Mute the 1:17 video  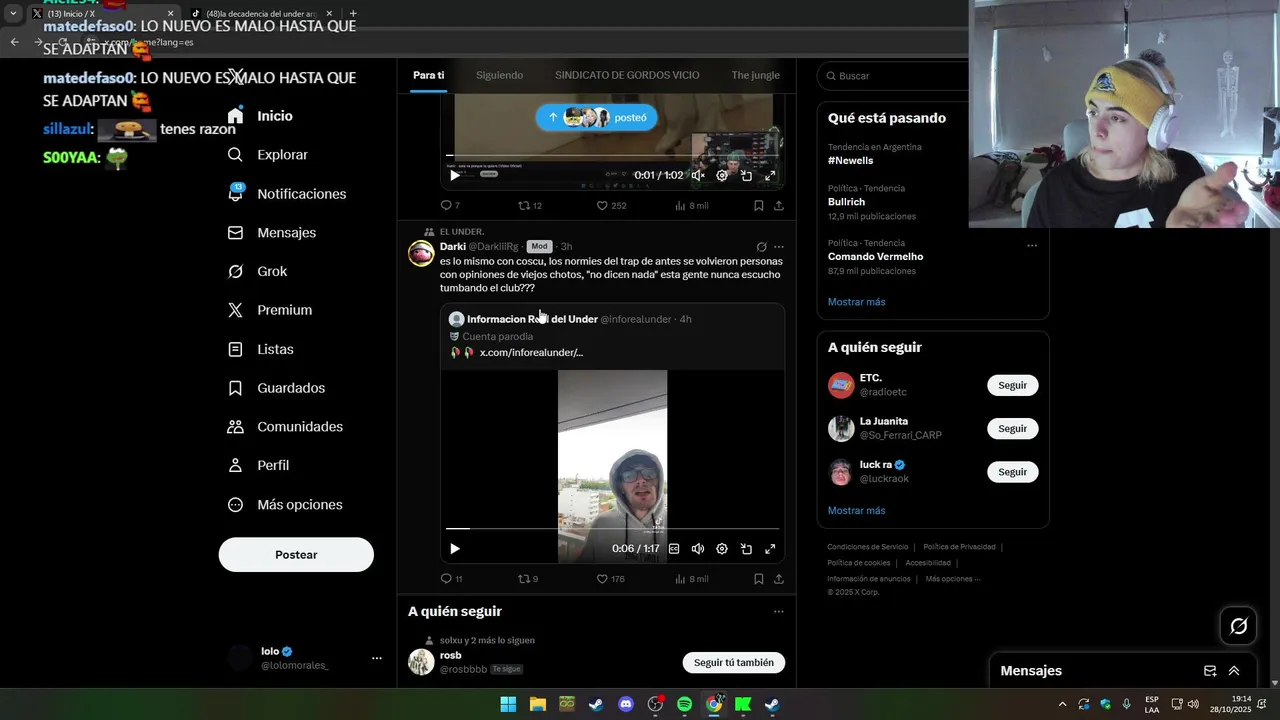tap(698, 548)
